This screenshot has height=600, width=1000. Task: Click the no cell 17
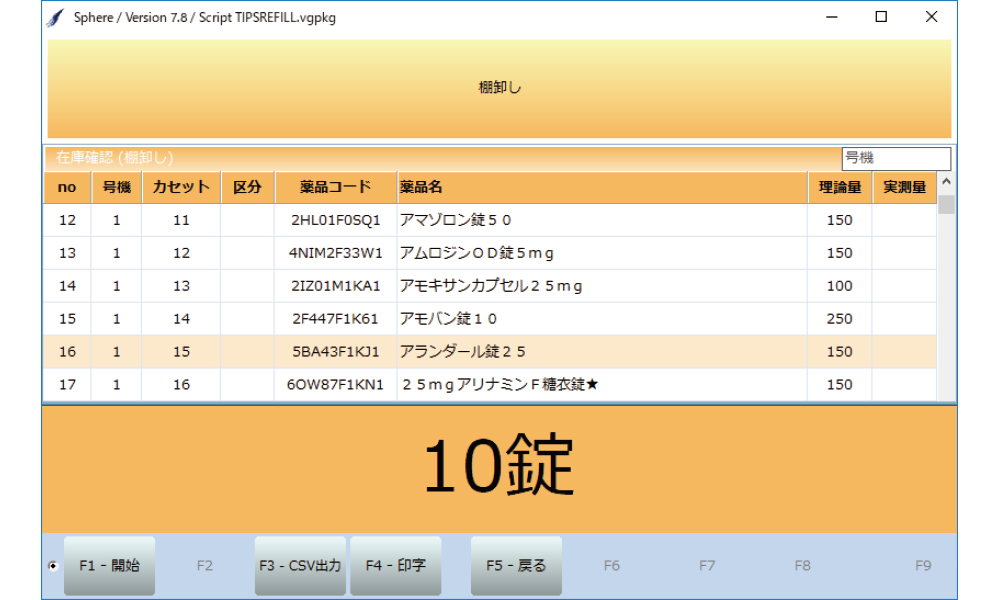point(67,384)
